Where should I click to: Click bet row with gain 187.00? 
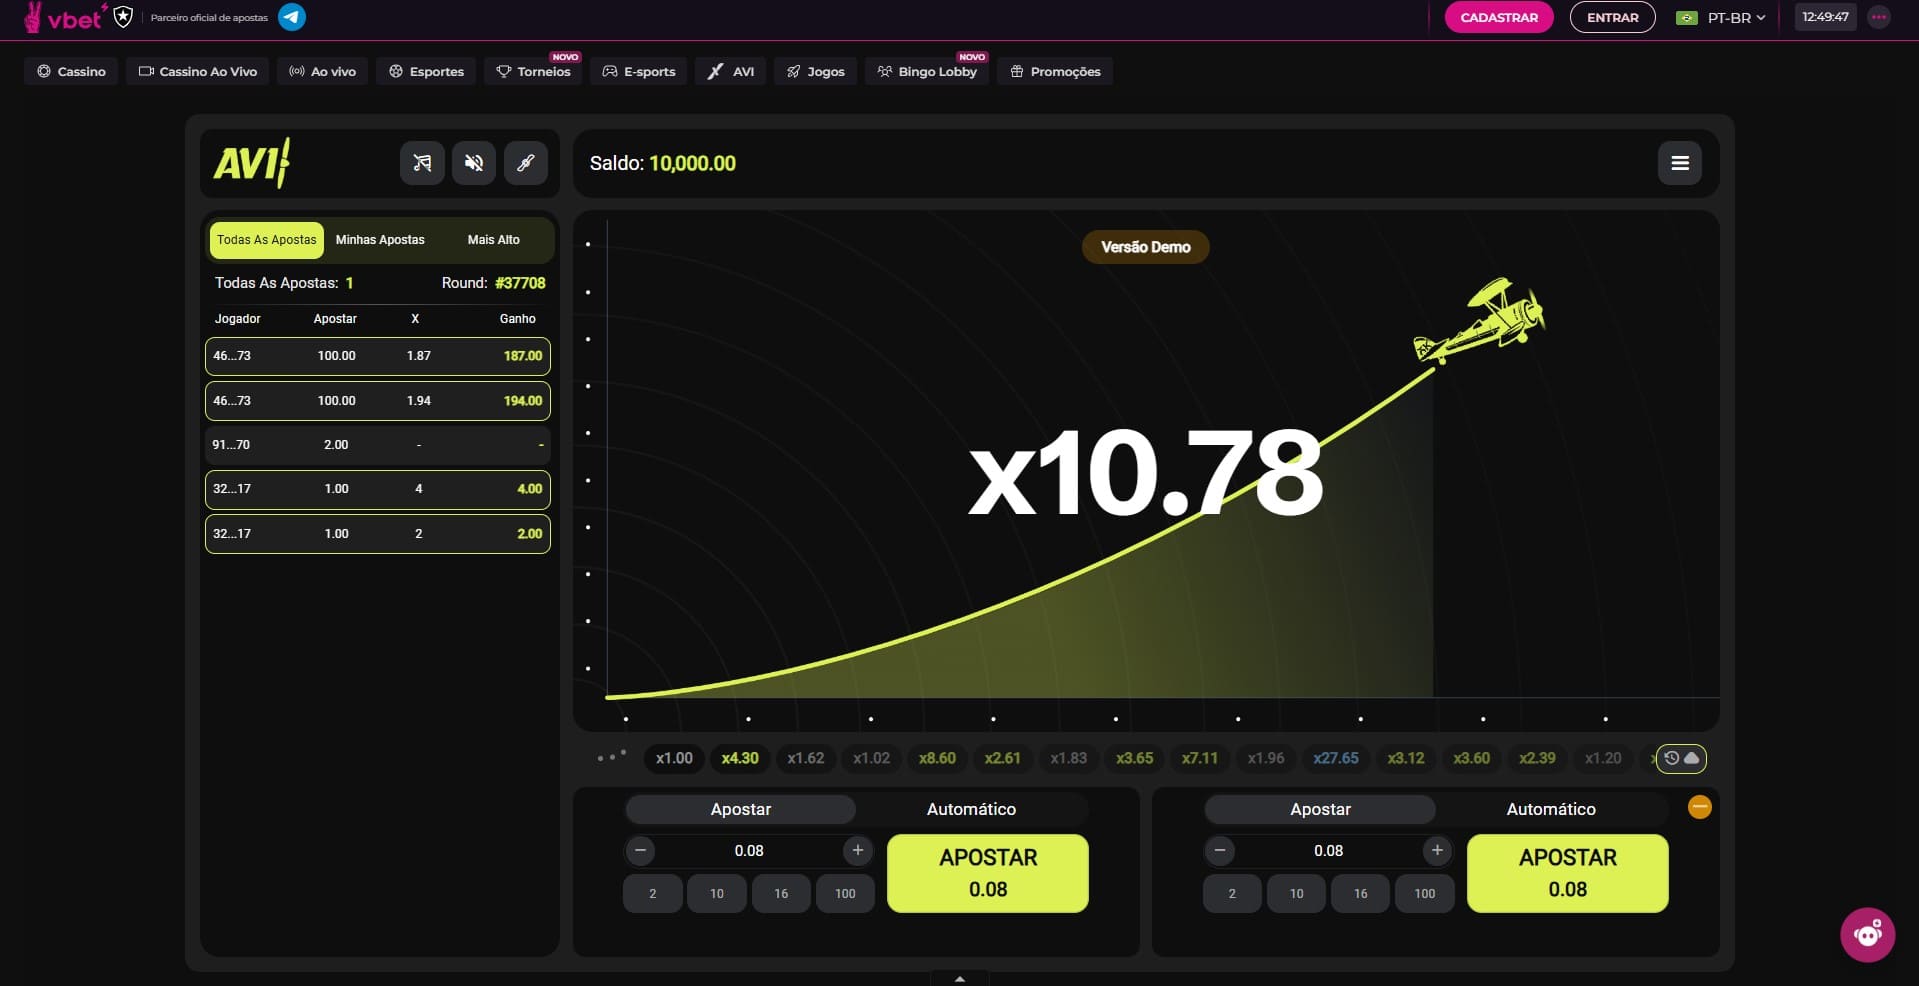pyautogui.click(x=378, y=356)
